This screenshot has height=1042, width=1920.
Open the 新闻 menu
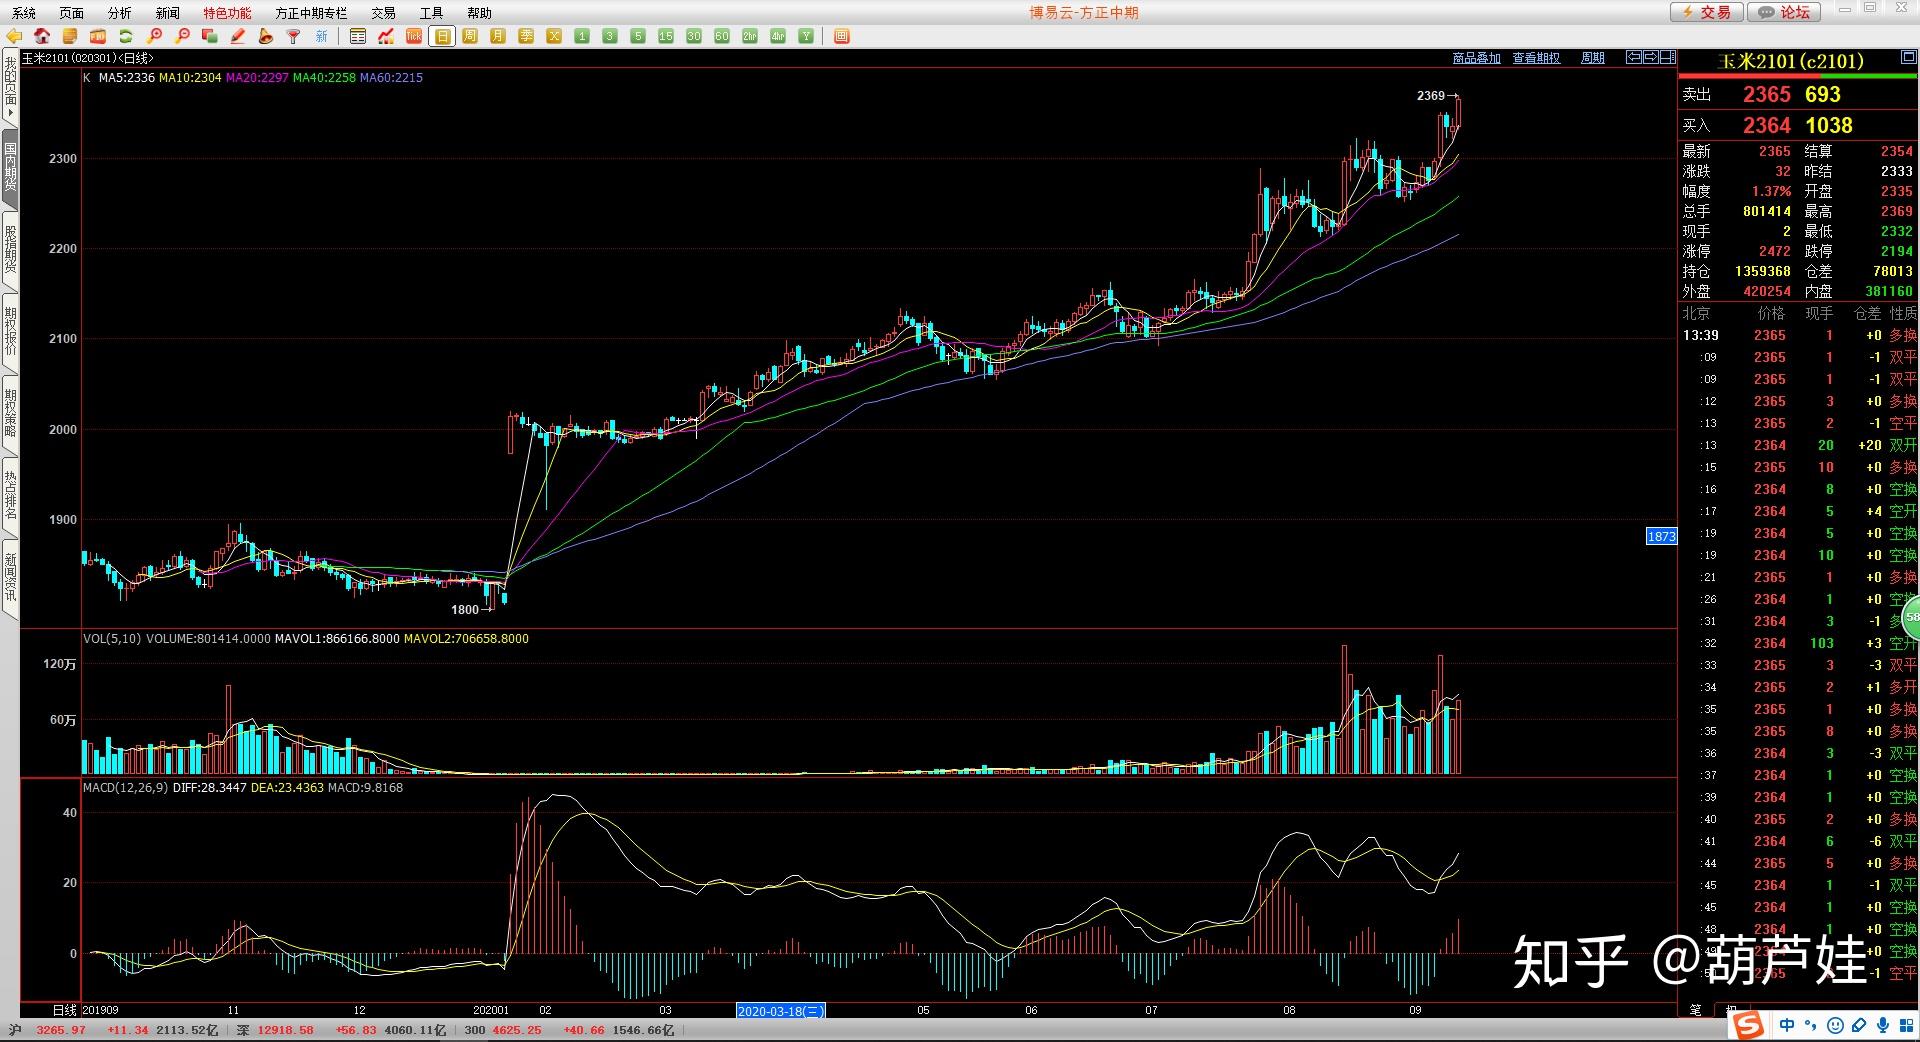pyautogui.click(x=168, y=13)
